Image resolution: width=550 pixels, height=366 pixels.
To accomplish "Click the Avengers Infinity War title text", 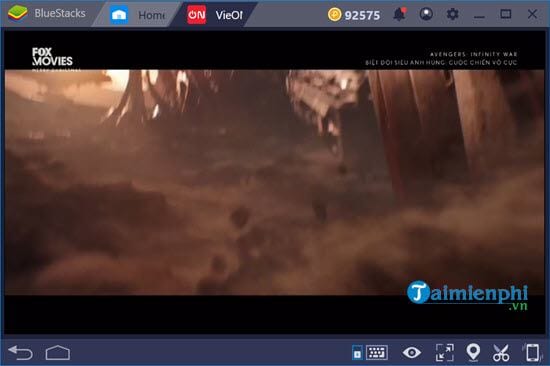I will point(474,54).
